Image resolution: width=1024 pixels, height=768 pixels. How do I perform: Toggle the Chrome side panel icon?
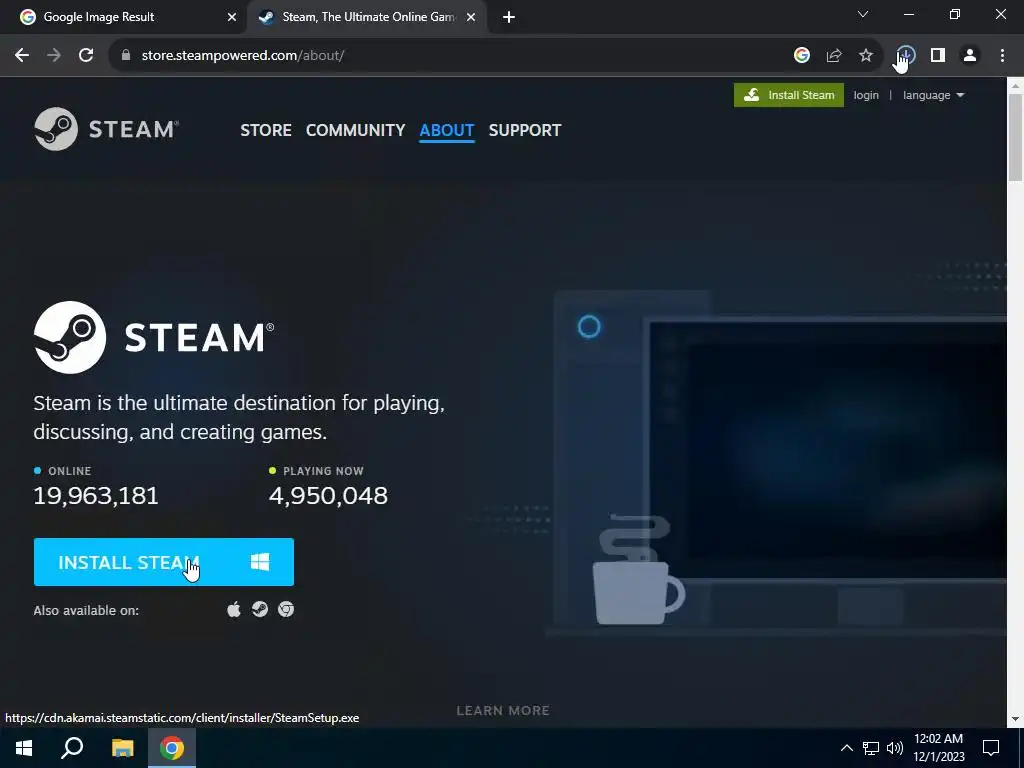(938, 56)
